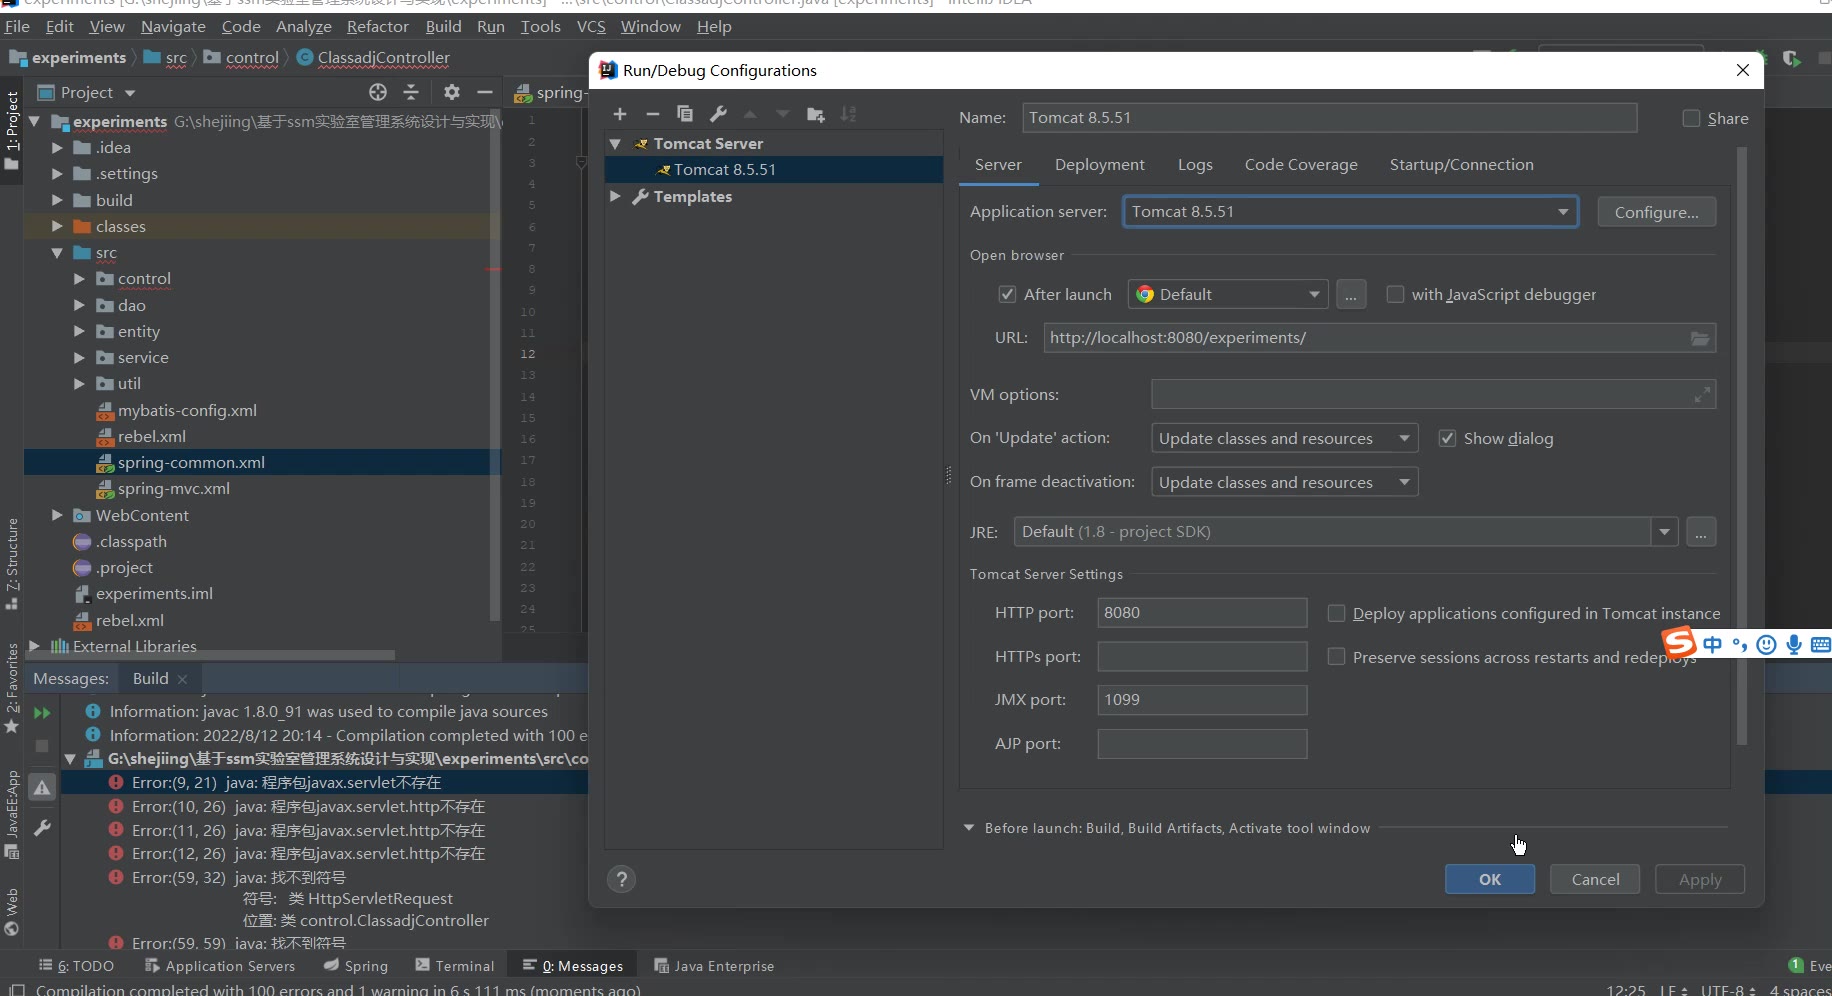The height and width of the screenshot is (996, 1832).
Task: Create new folder icon in dialog toolbar
Action: point(816,114)
